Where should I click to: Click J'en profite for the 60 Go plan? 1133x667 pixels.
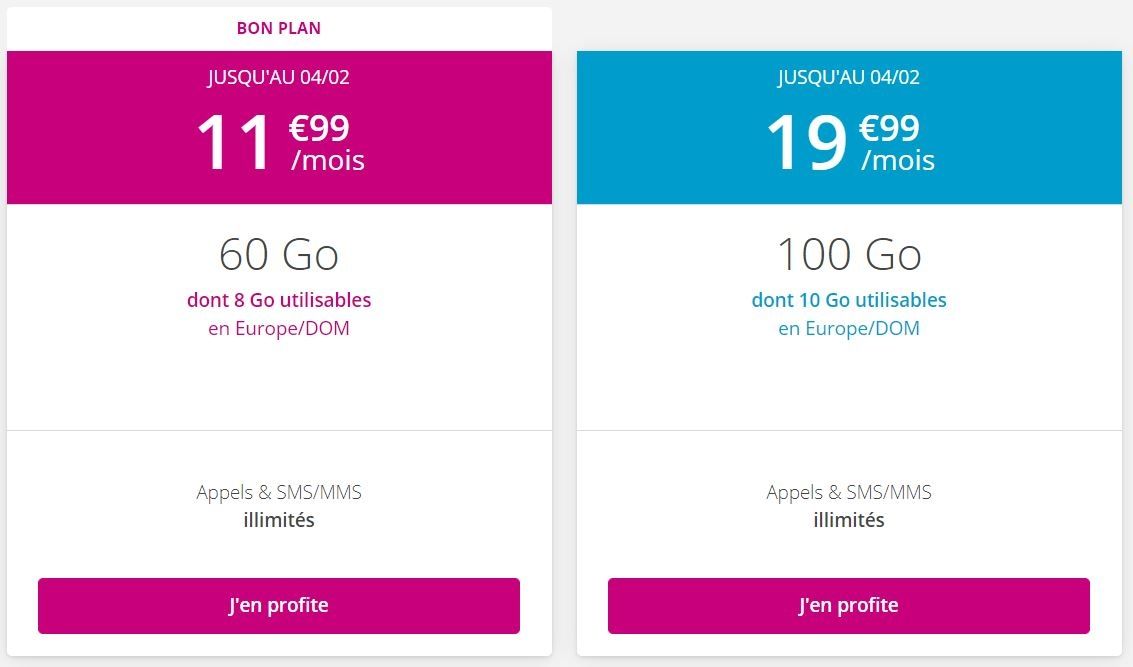pyautogui.click(x=279, y=606)
